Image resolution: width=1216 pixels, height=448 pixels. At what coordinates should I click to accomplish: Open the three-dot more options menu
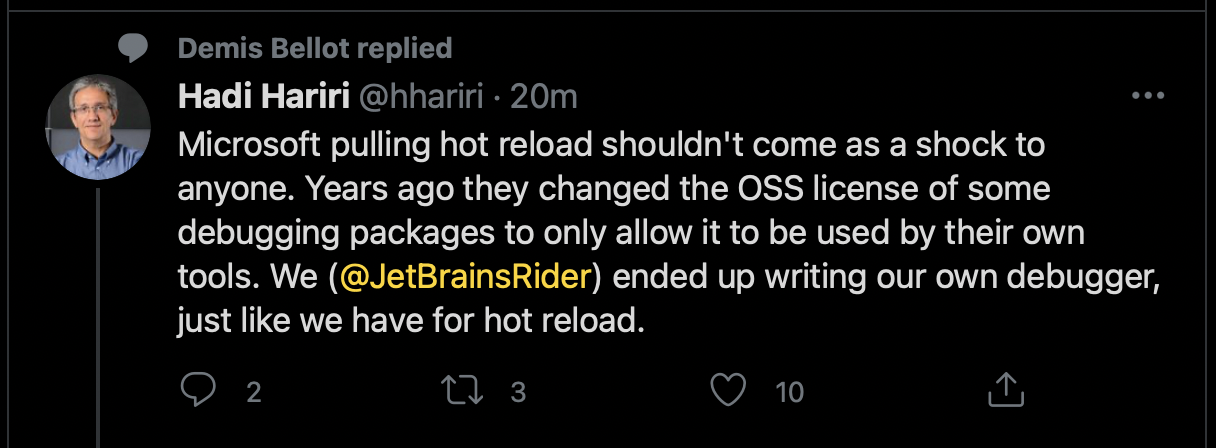[1148, 97]
